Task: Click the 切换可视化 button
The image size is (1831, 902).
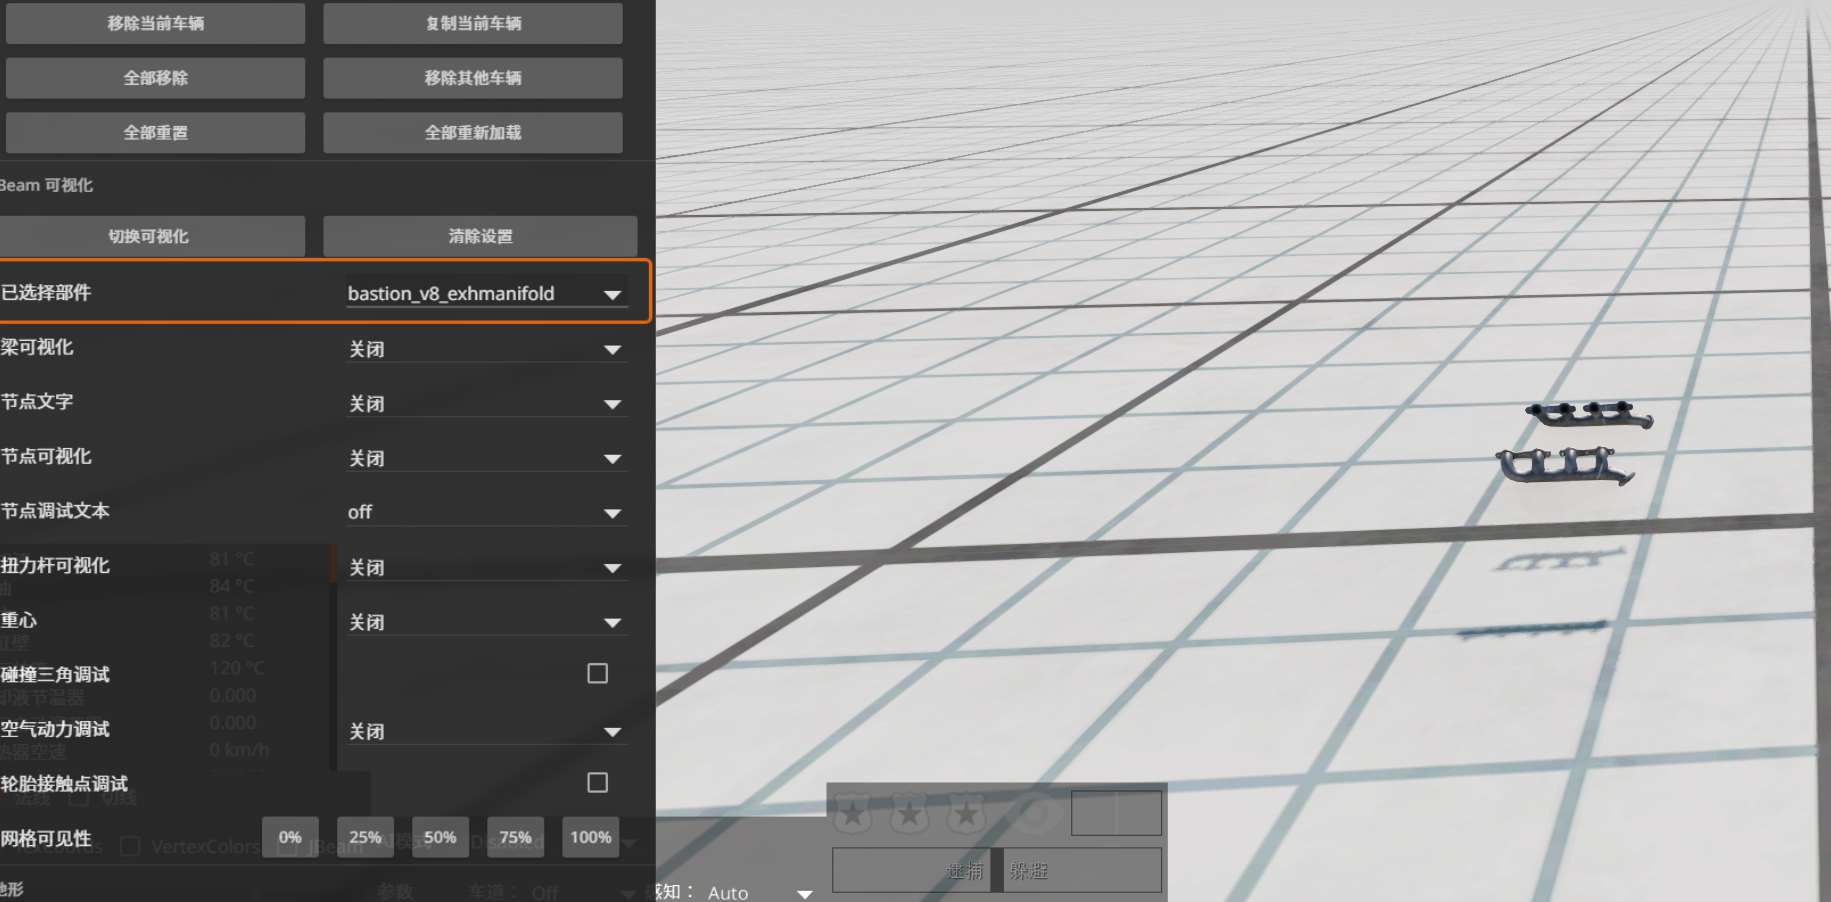Action: coord(150,236)
